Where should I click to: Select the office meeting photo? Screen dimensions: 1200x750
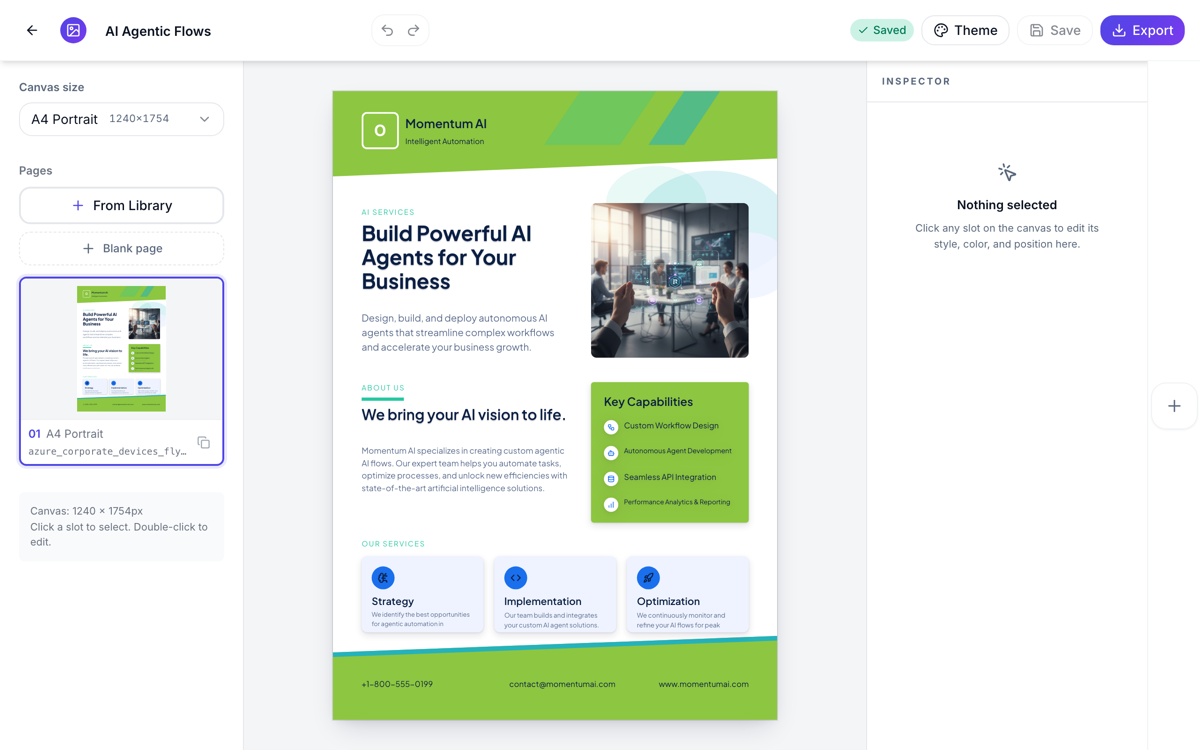(x=670, y=280)
